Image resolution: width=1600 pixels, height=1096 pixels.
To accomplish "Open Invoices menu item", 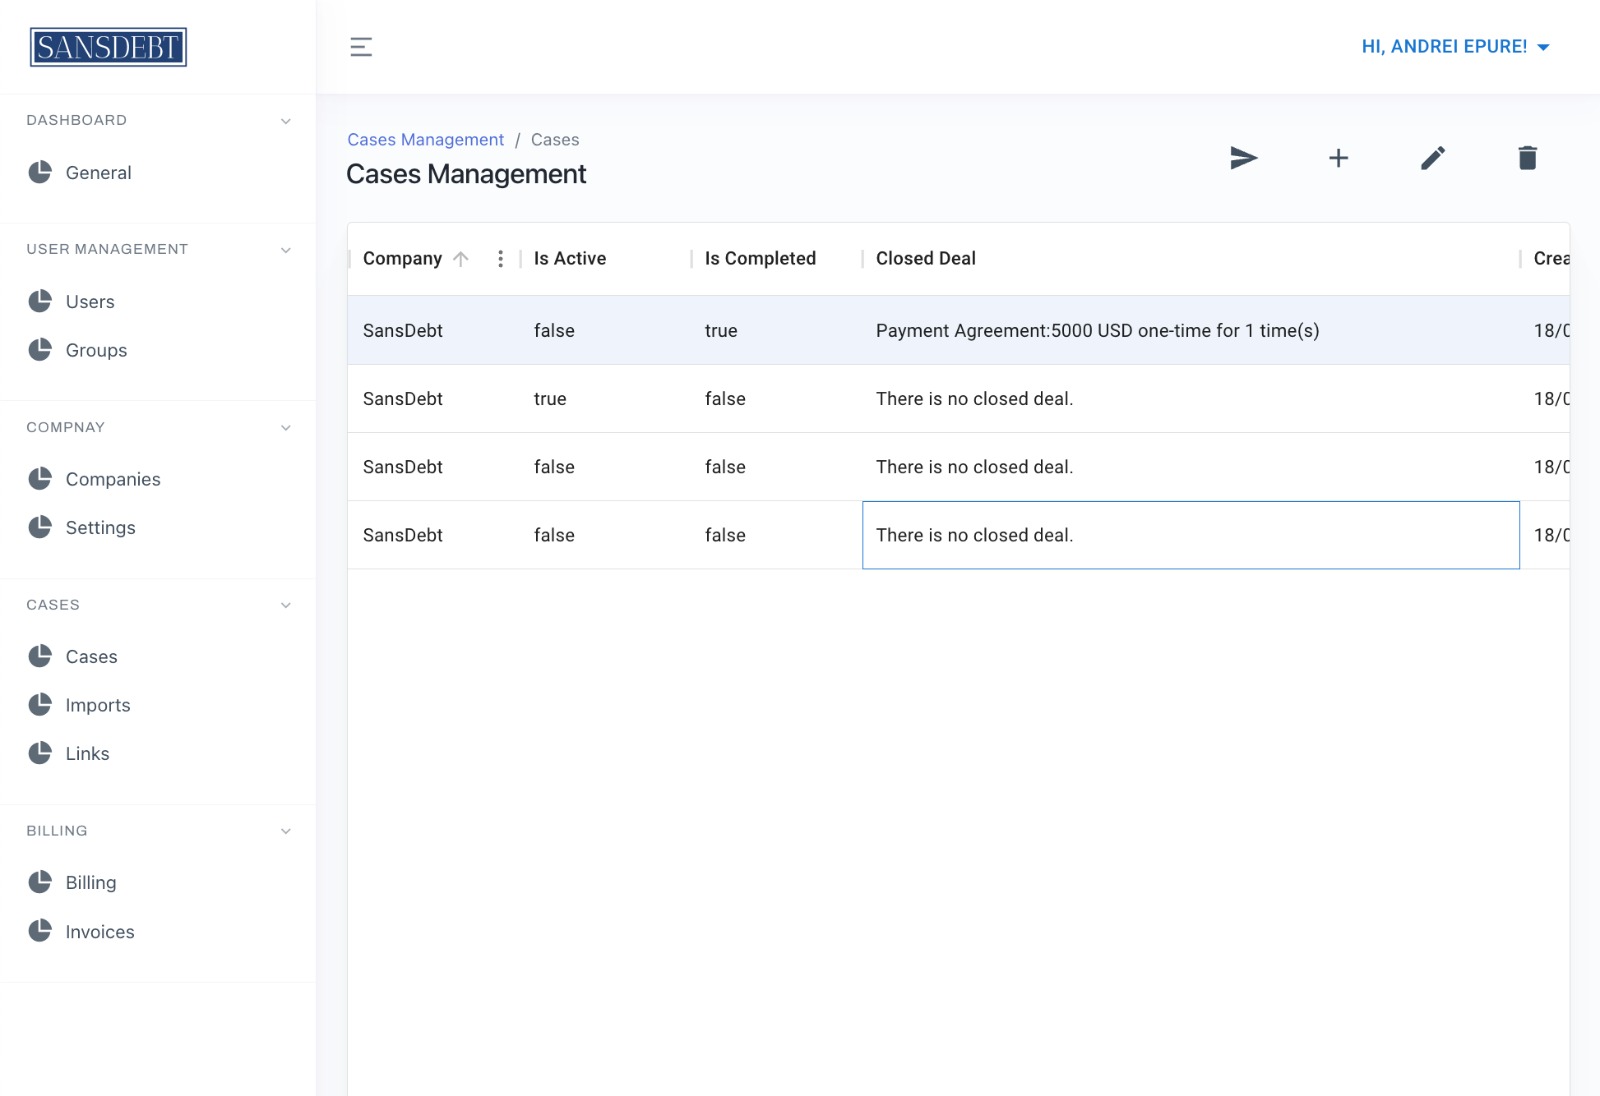I will coord(100,932).
